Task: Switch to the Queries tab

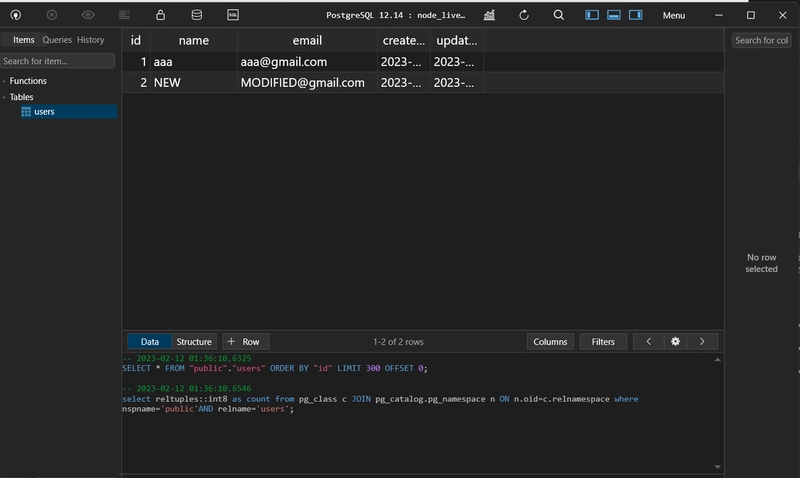Action: [57, 39]
